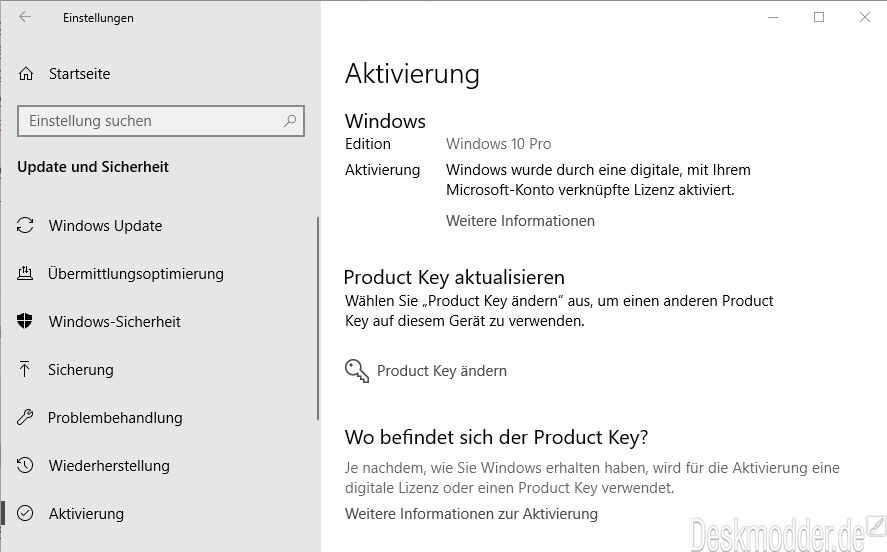Click the Wiederherstellung history icon

(x=25, y=465)
